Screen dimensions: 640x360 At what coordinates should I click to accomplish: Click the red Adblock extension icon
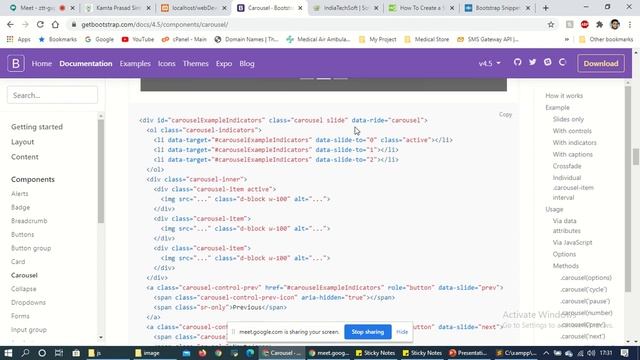pyautogui.click(x=584, y=24)
